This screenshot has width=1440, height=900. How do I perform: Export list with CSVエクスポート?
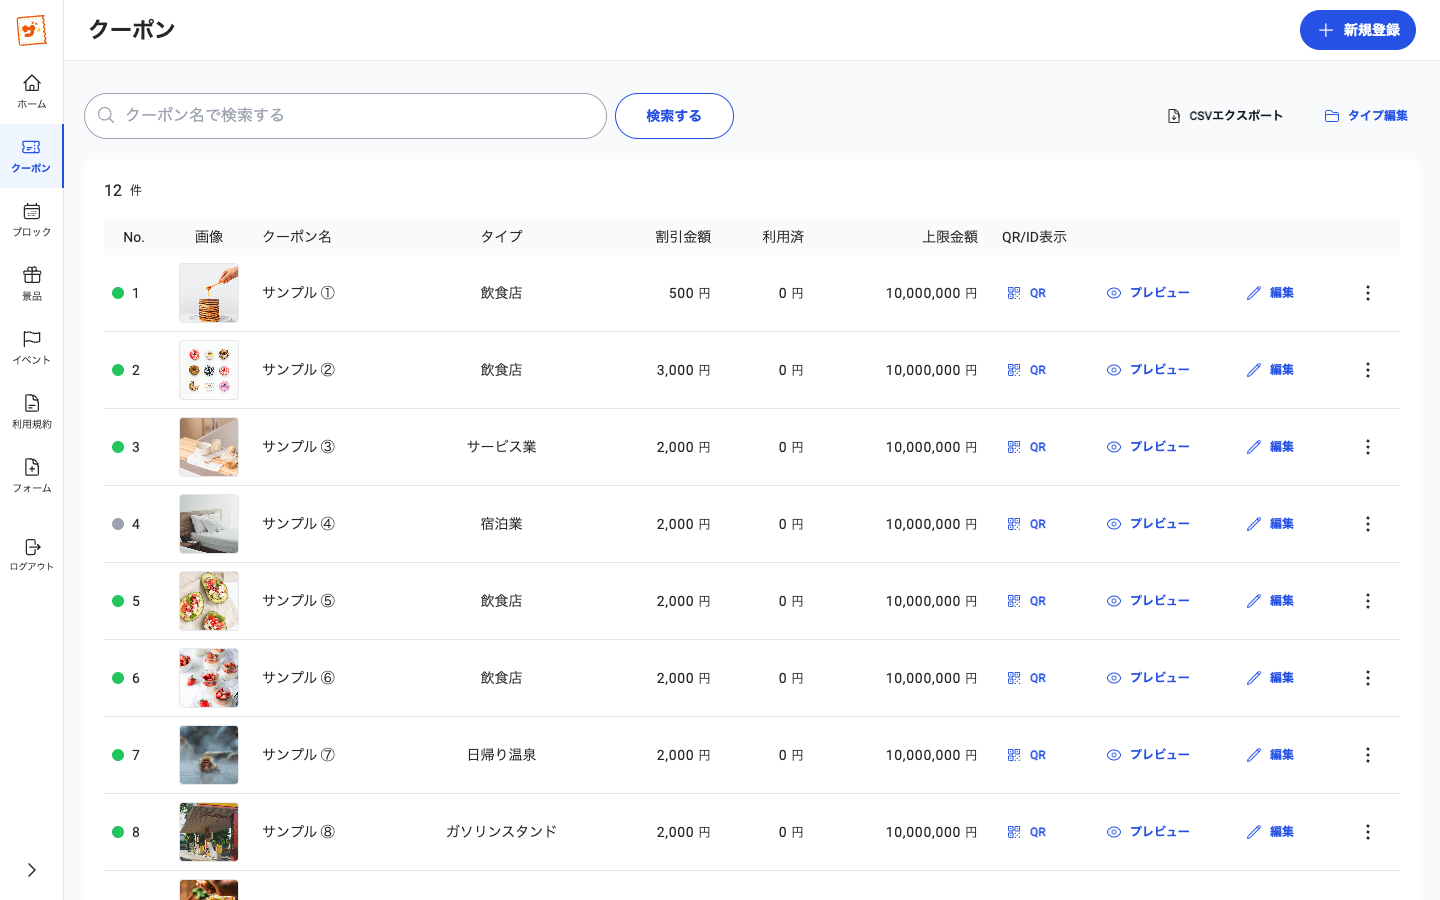1225,116
